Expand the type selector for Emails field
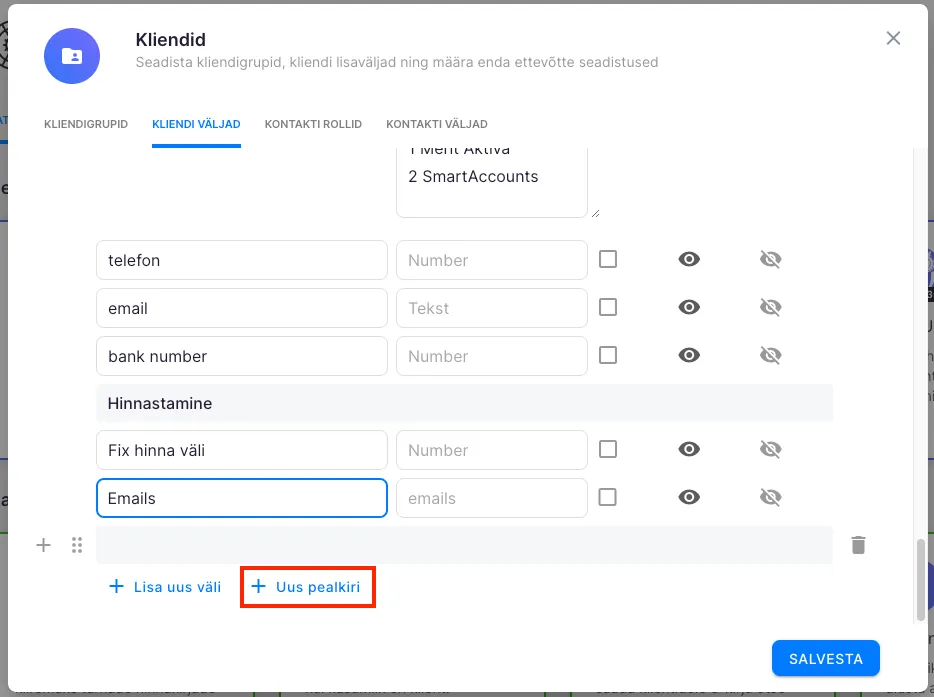This screenshot has height=697, width=934. 491,498
